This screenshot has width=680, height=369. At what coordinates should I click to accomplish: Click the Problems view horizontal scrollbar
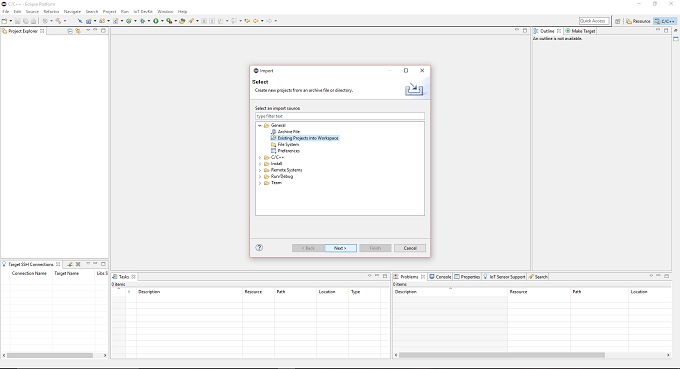pyautogui.click(x=502, y=355)
